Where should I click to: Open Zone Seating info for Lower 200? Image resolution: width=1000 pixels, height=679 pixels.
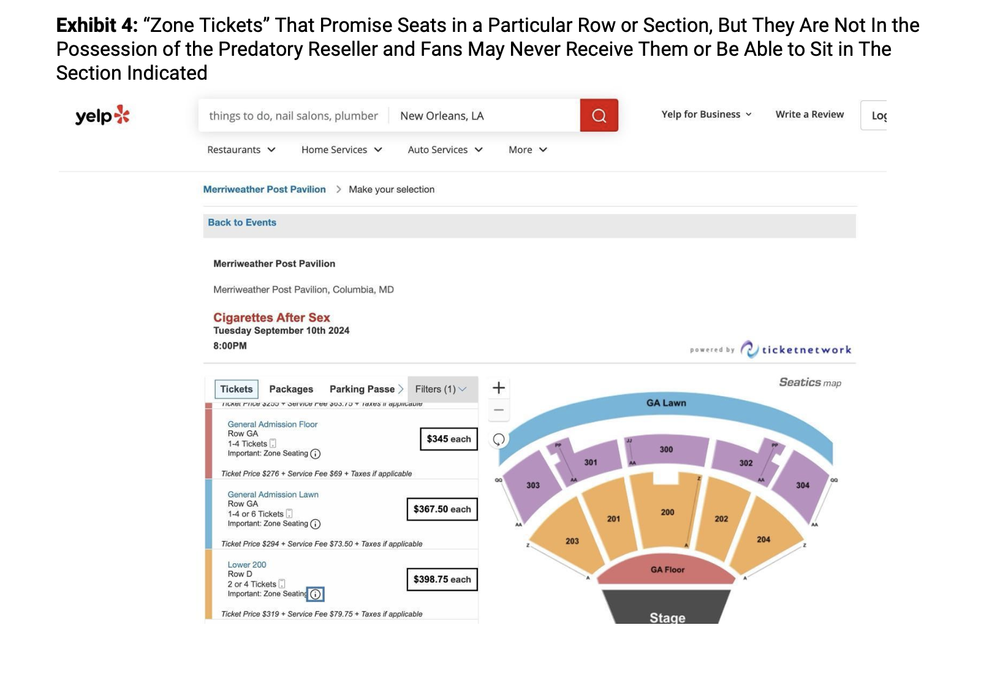(315, 594)
